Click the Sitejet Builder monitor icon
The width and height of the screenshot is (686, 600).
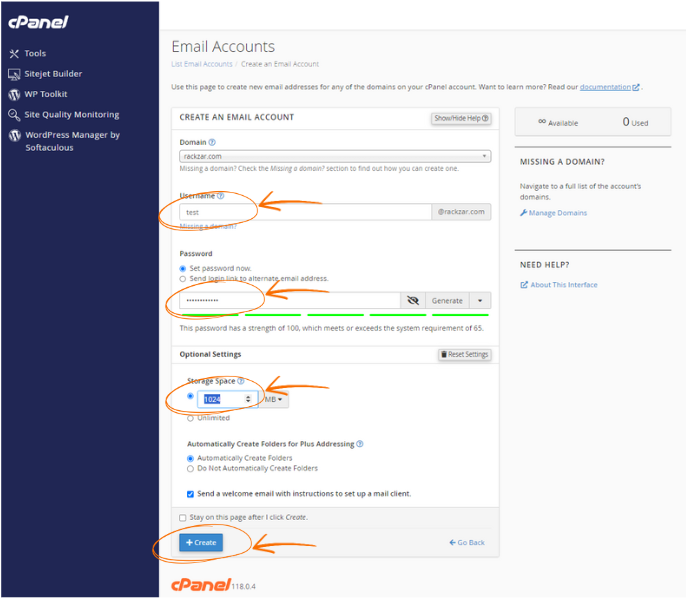coord(14,74)
